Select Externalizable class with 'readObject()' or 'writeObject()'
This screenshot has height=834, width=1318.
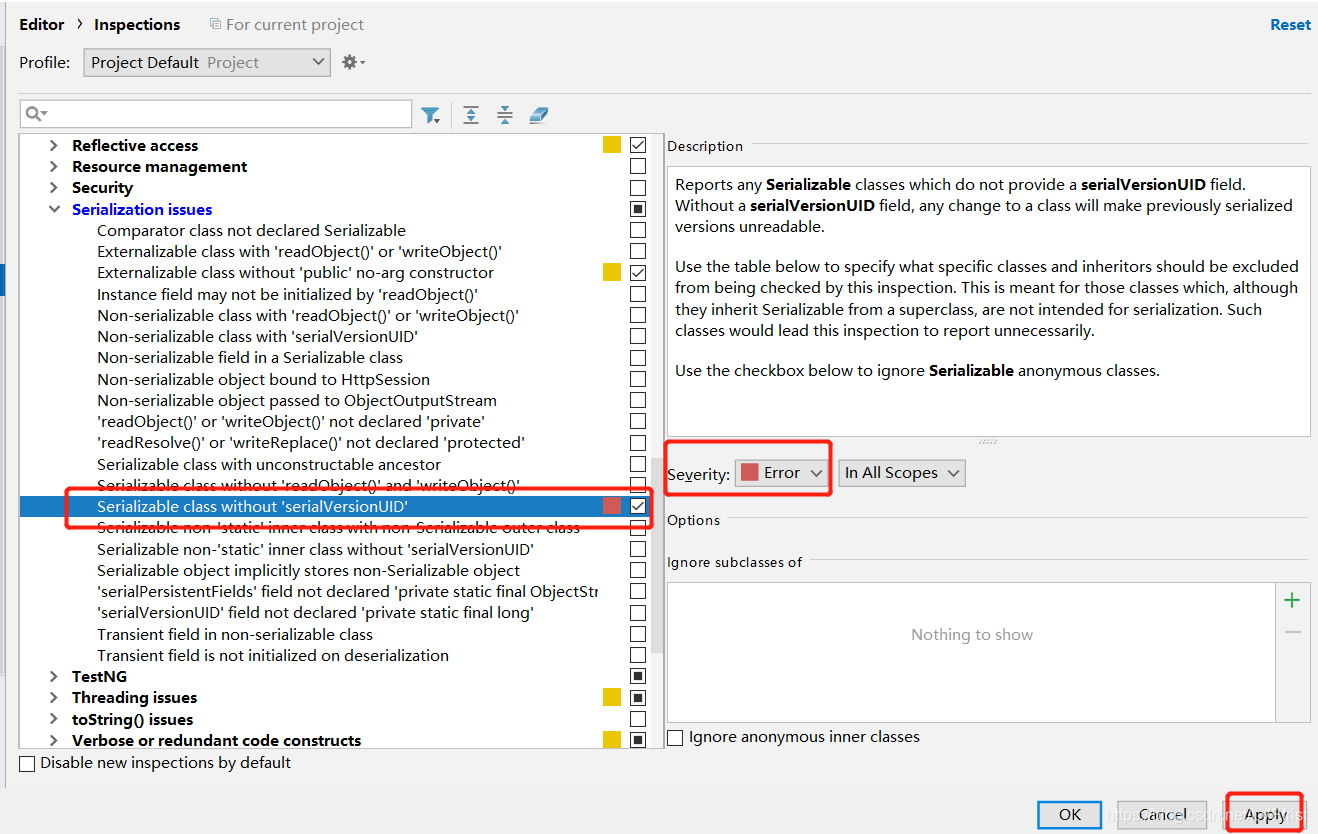299,252
